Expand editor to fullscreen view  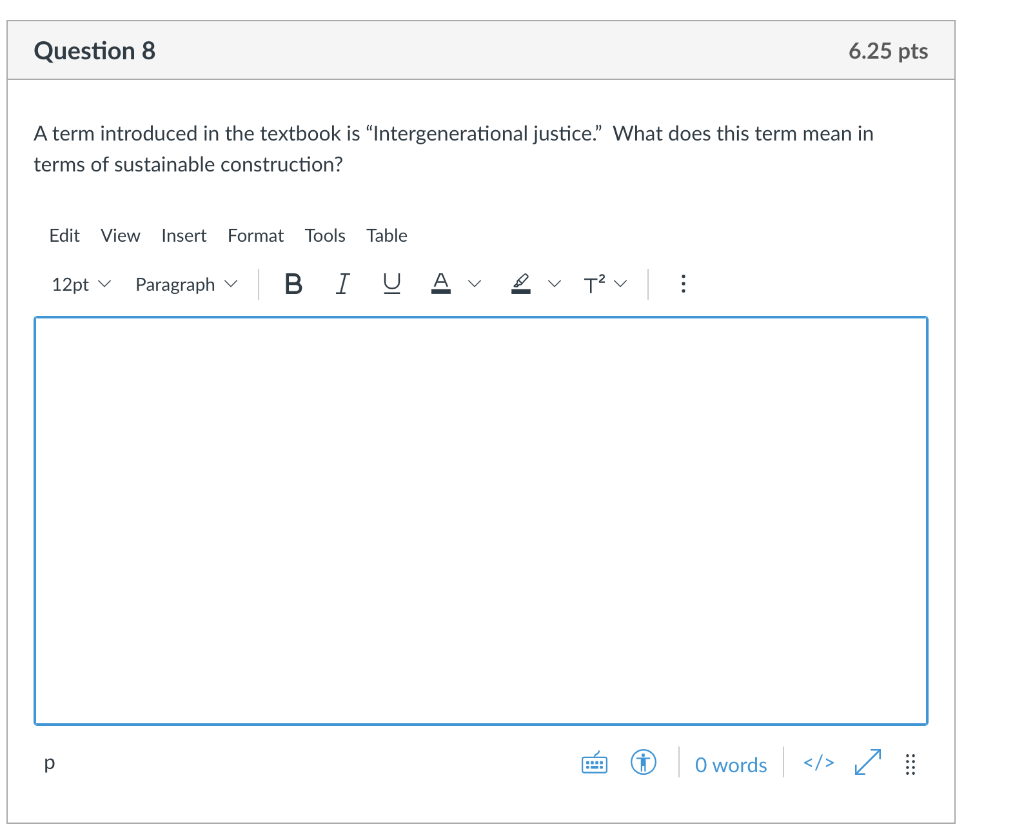point(866,763)
